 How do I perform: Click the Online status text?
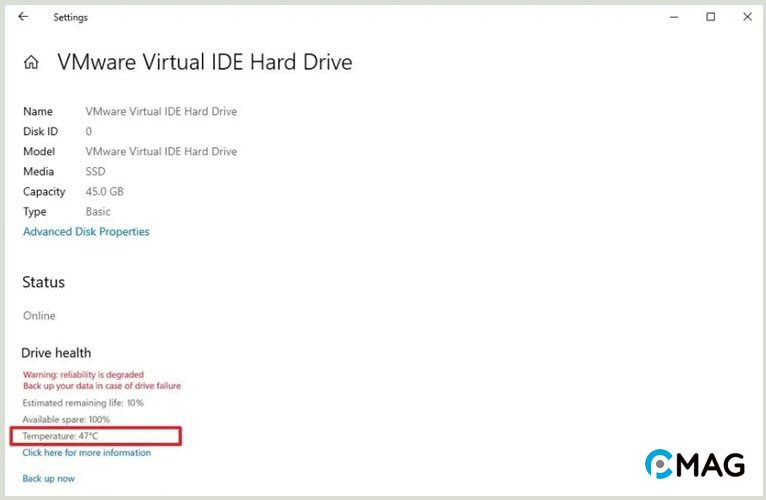[x=39, y=316]
